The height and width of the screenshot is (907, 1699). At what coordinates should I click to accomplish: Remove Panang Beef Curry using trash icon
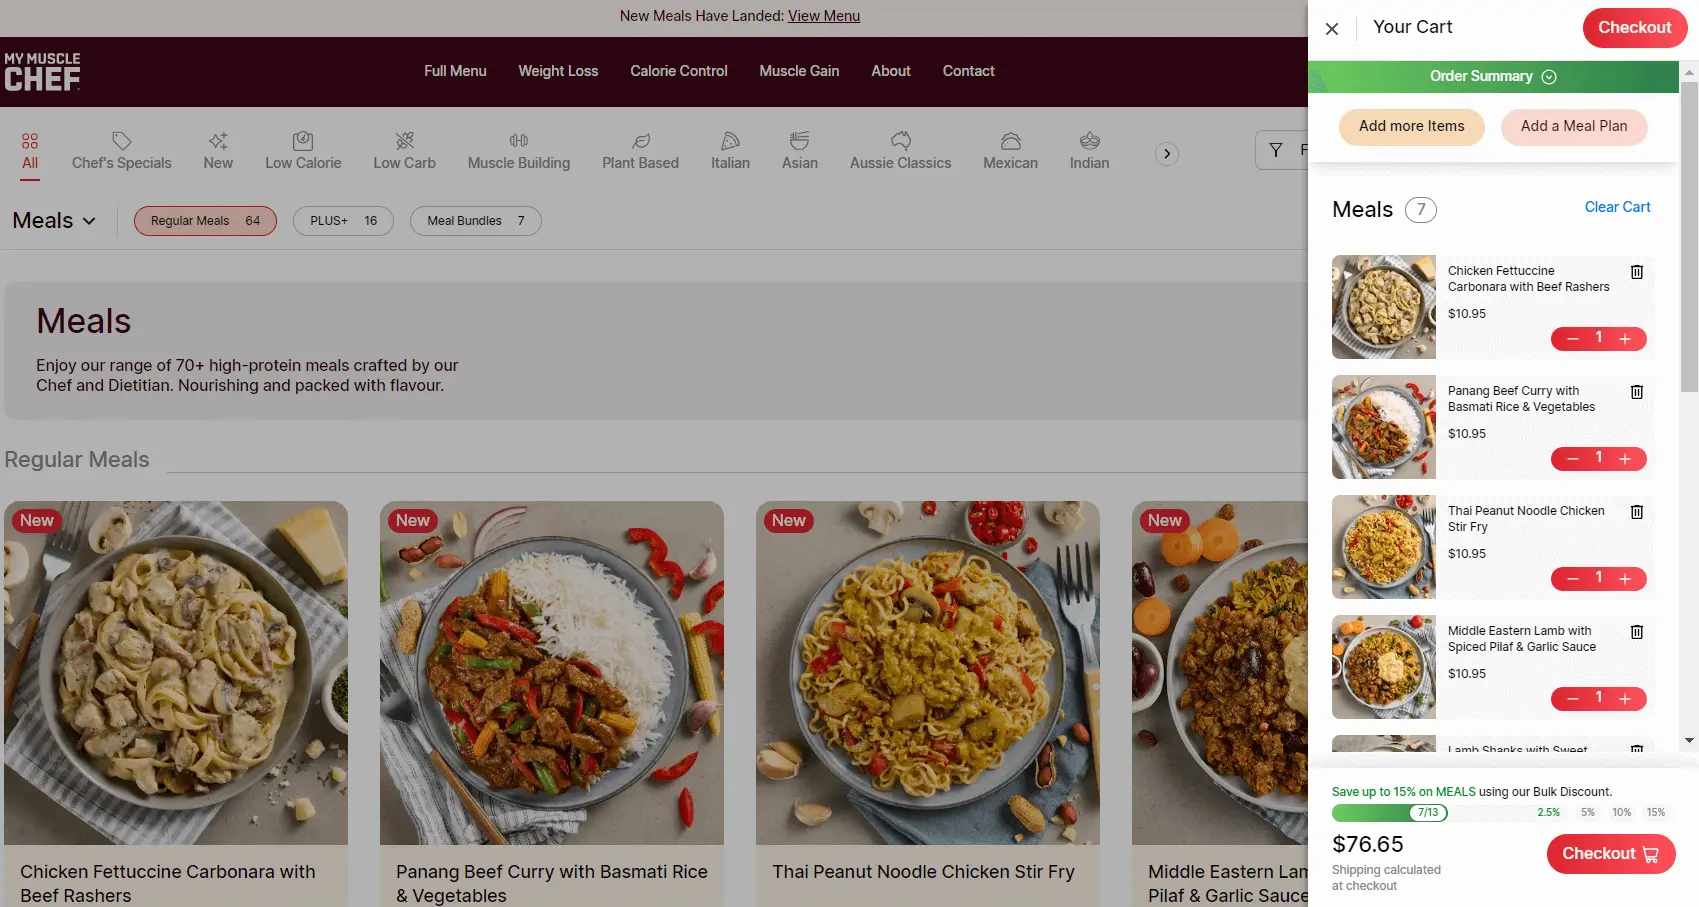[1636, 392]
